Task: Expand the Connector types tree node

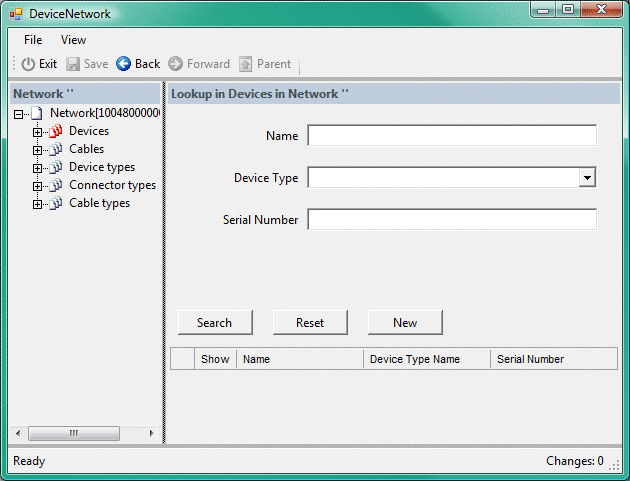Action: pyautogui.click(x=37, y=186)
